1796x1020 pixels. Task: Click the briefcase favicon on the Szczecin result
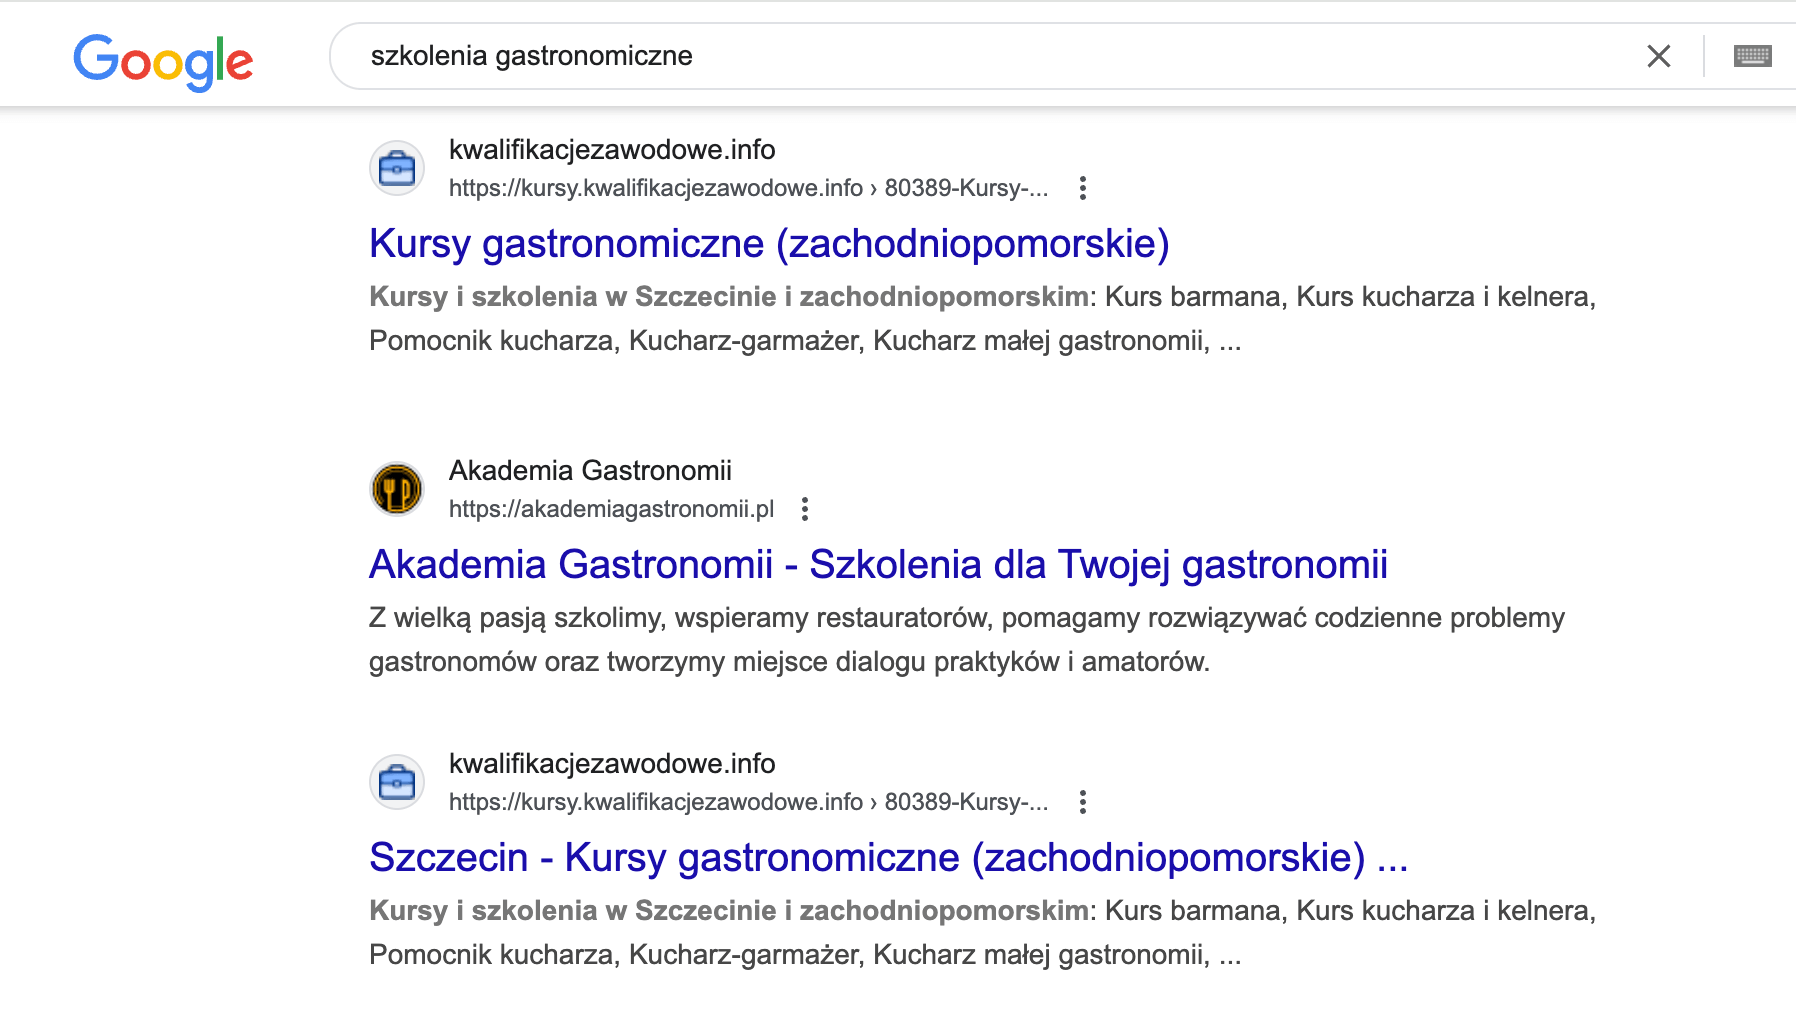tap(398, 781)
